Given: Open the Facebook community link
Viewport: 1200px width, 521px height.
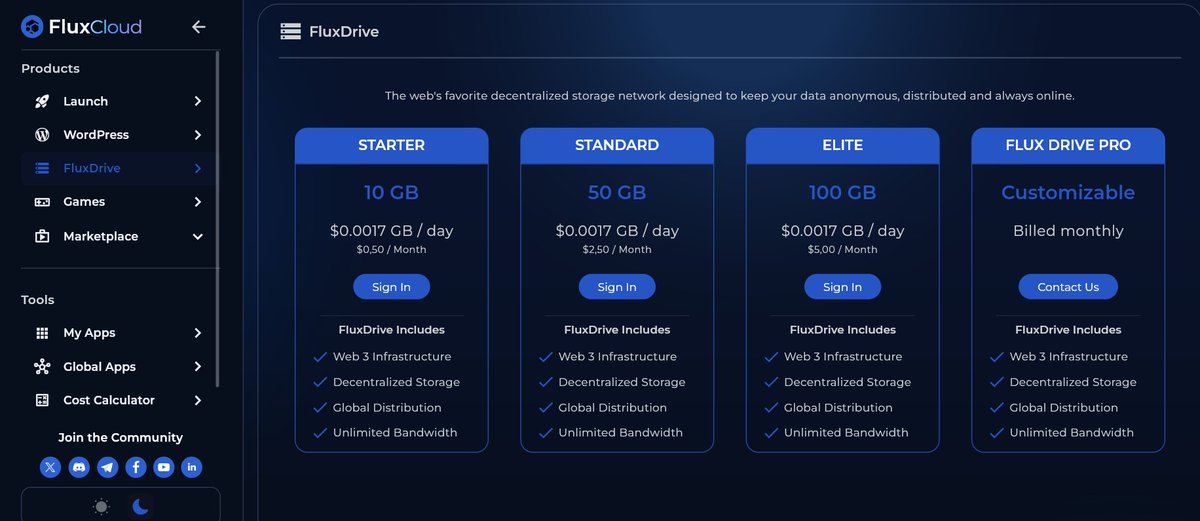Looking at the screenshot, I should click(x=135, y=467).
